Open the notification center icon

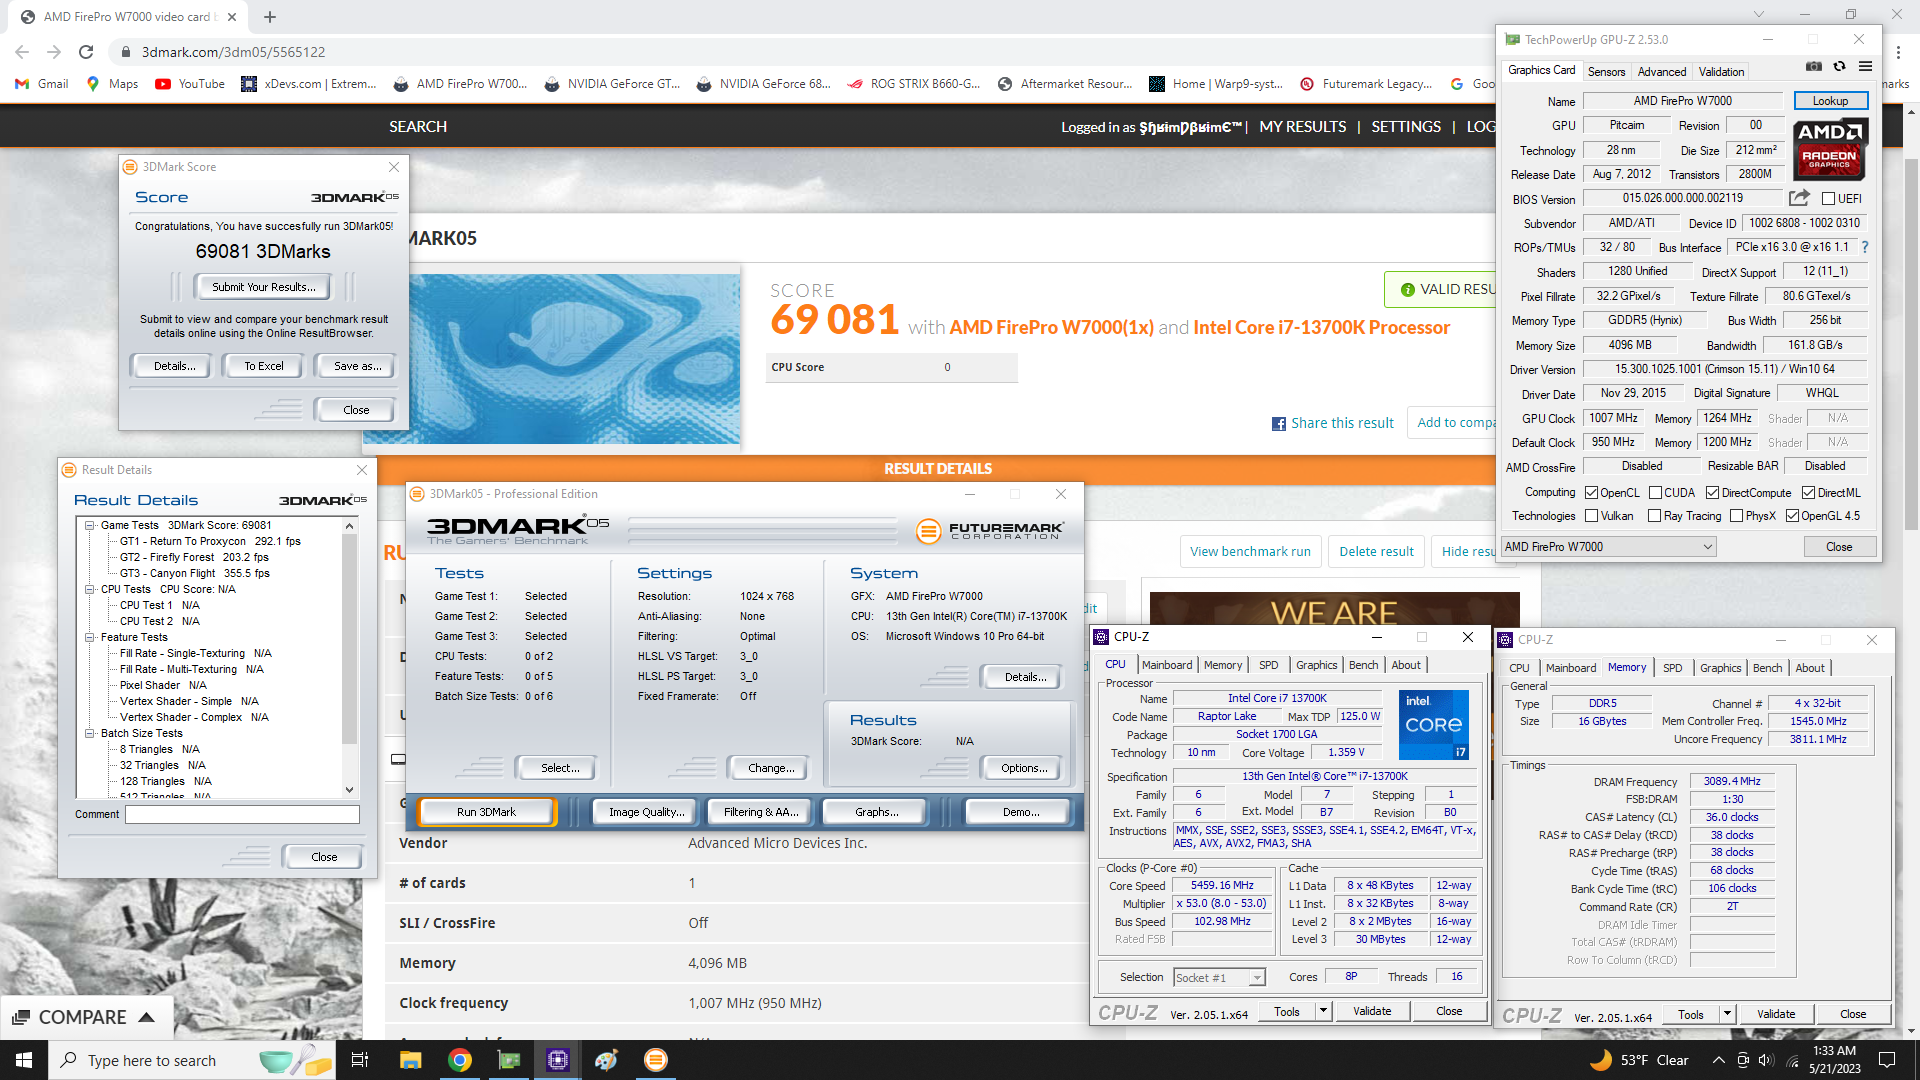1887,1060
